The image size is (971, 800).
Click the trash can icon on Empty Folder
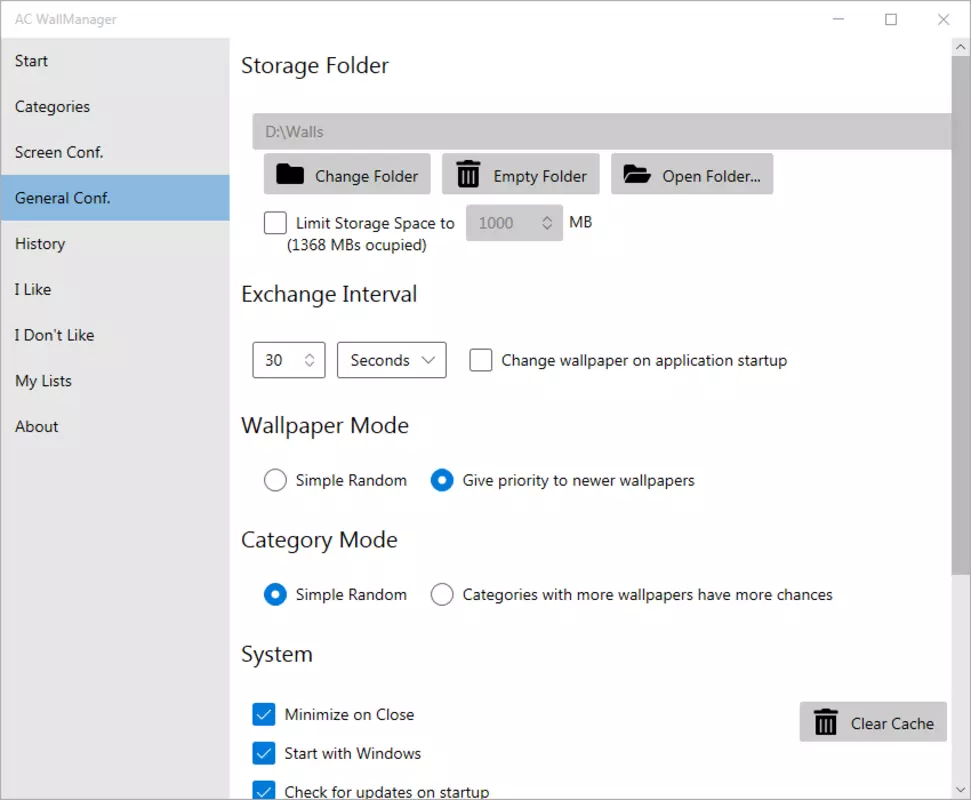468,174
